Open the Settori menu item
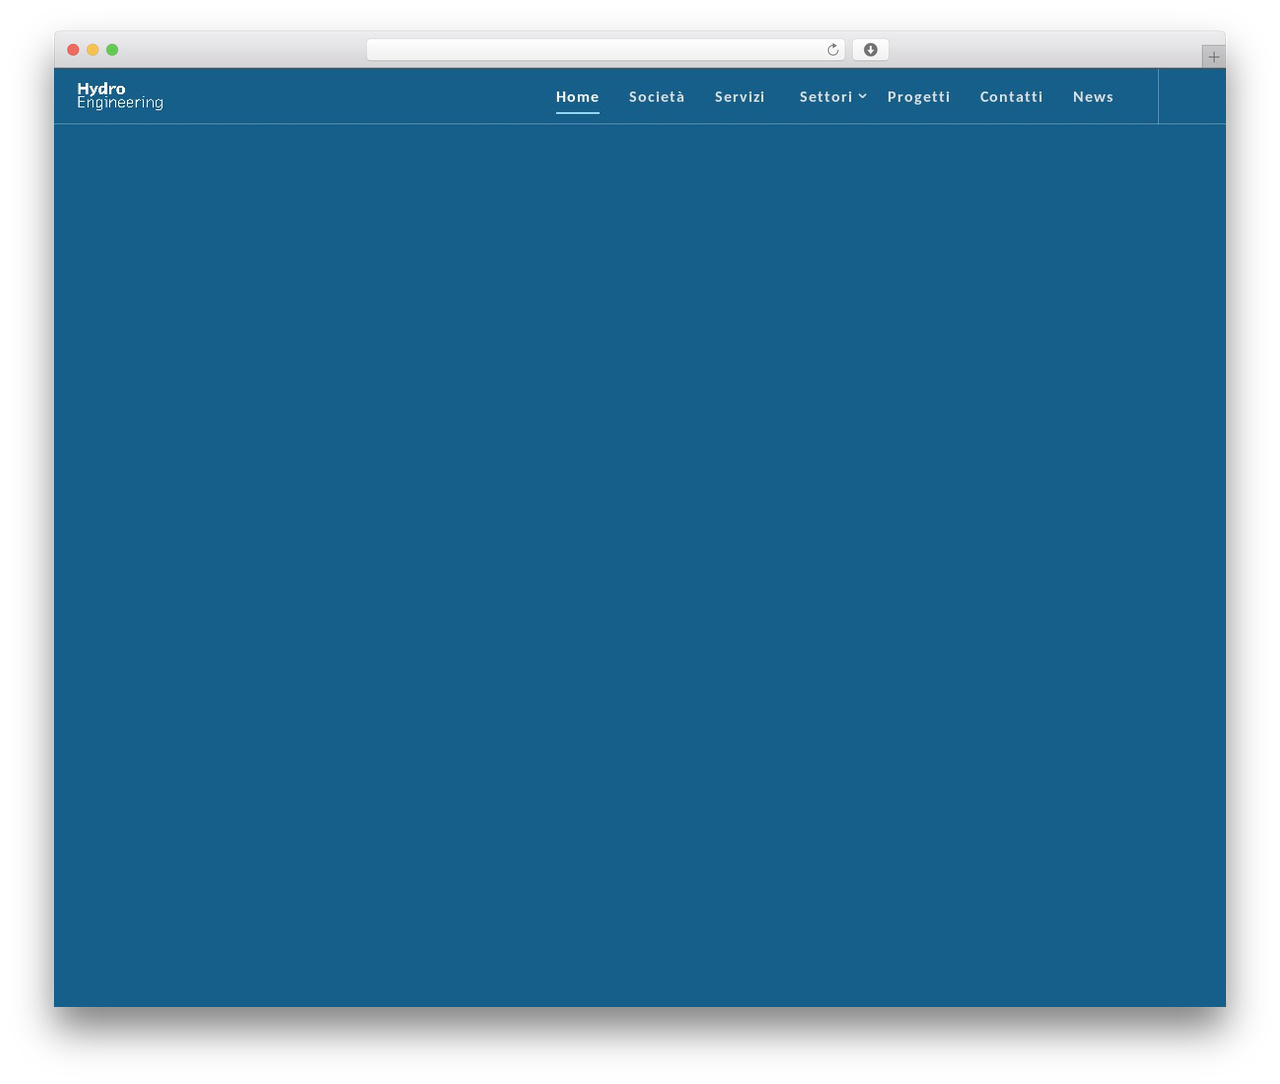 click(826, 97)
